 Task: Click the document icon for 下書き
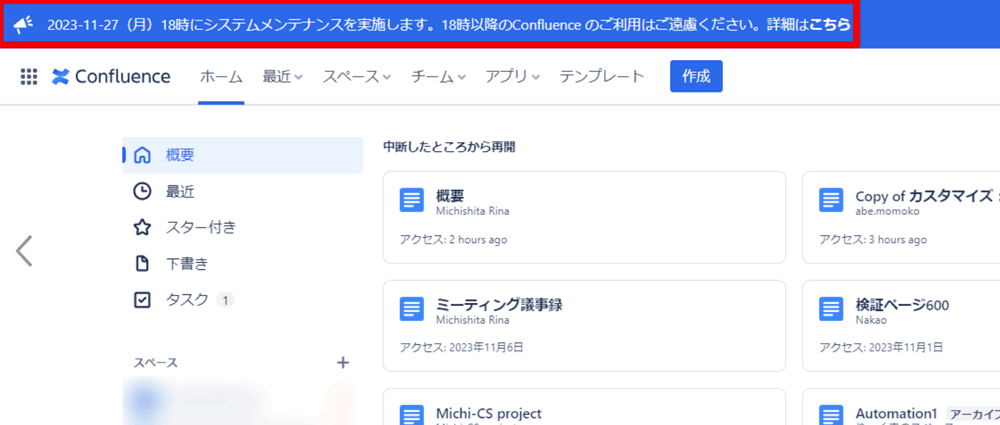coord(142,264)
